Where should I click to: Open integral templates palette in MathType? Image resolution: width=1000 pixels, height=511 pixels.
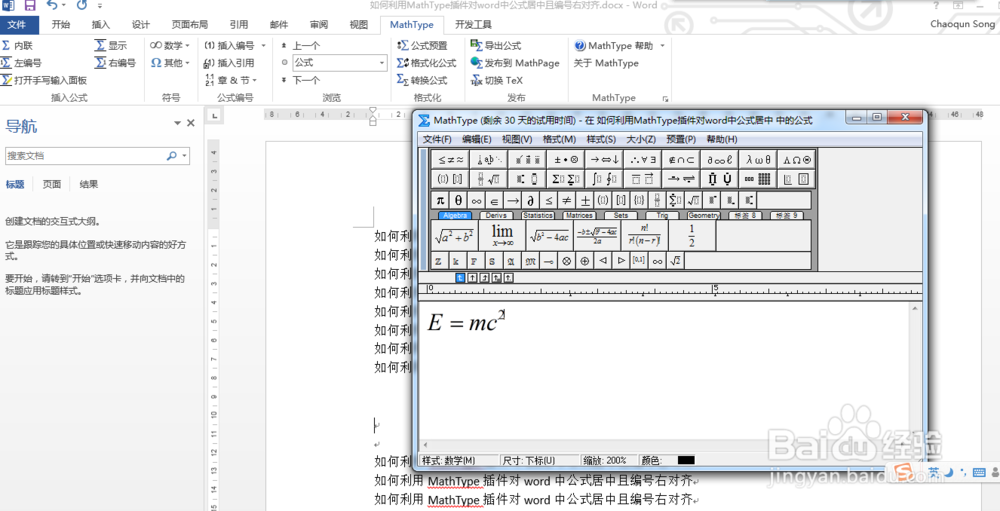point(604,179)
